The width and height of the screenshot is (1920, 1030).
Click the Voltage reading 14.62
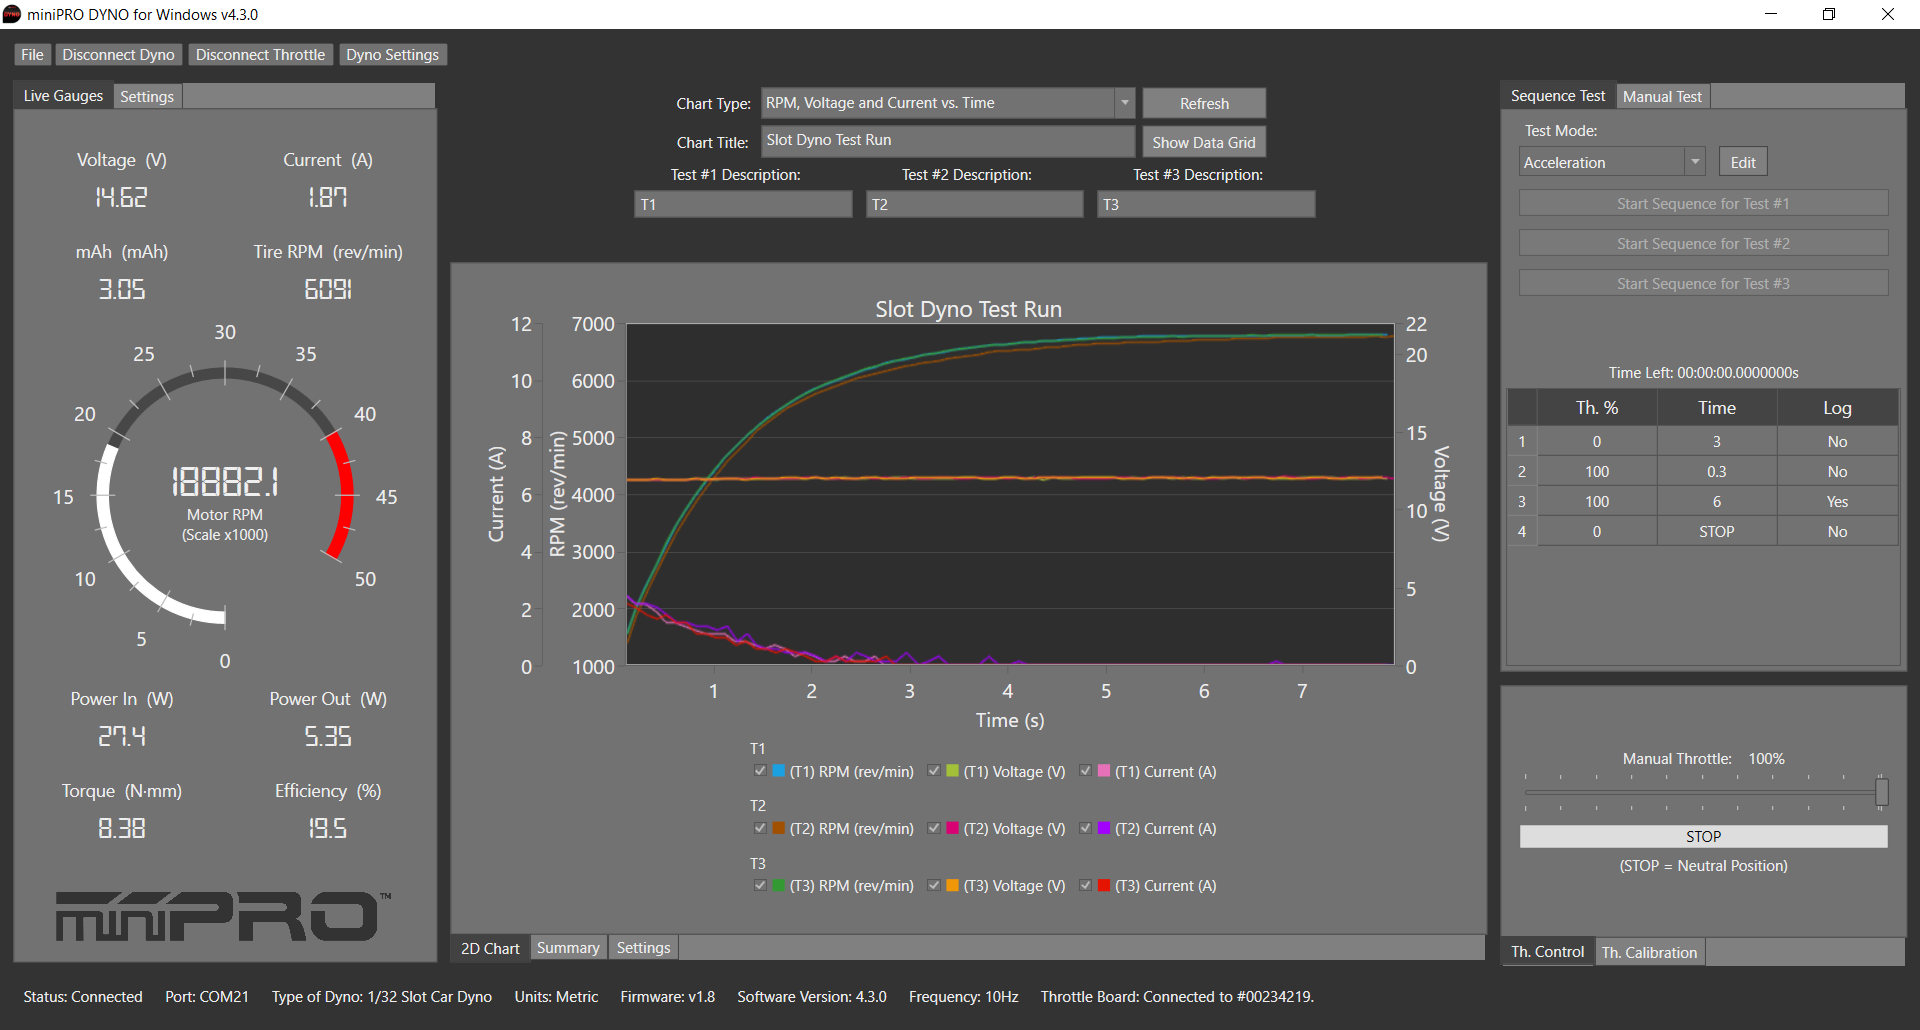pos(122,197)
